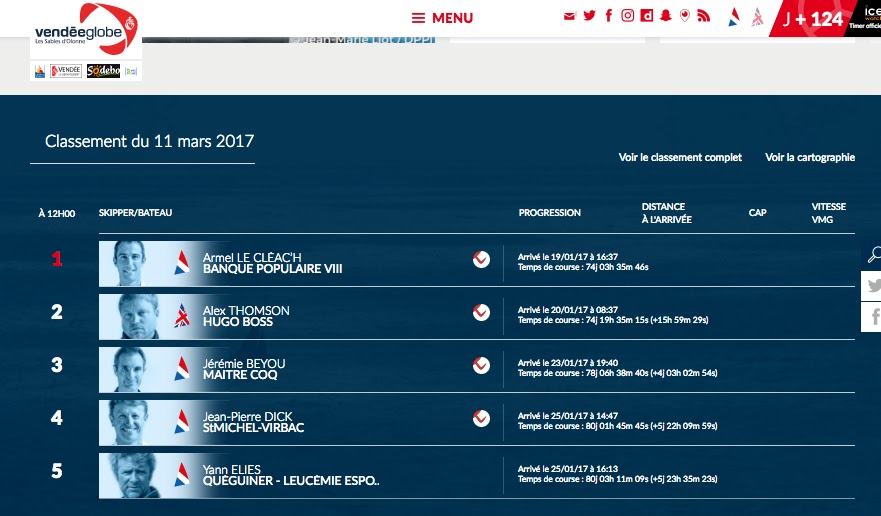The height and width of the screenshot is (516, 881).
Task: Open the RSS feed icon
Action: [x=703, y=15]
